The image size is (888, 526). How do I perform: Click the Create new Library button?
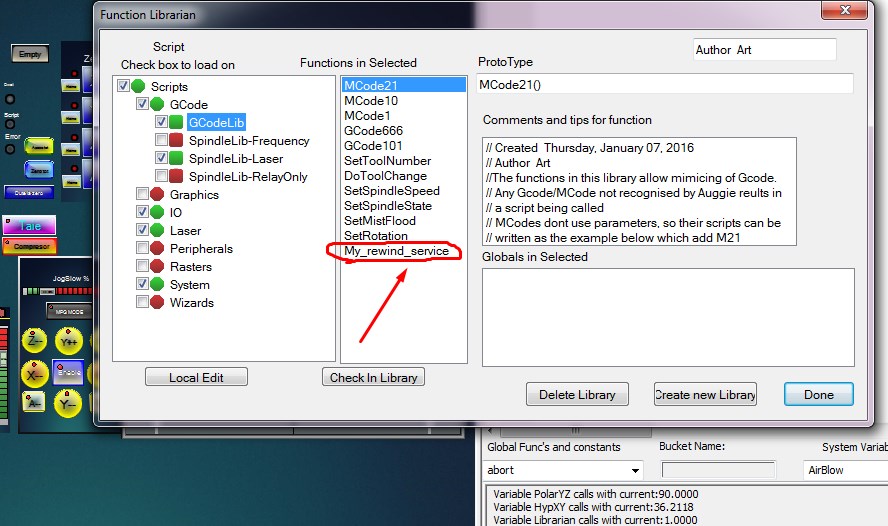tap(705, 394)
